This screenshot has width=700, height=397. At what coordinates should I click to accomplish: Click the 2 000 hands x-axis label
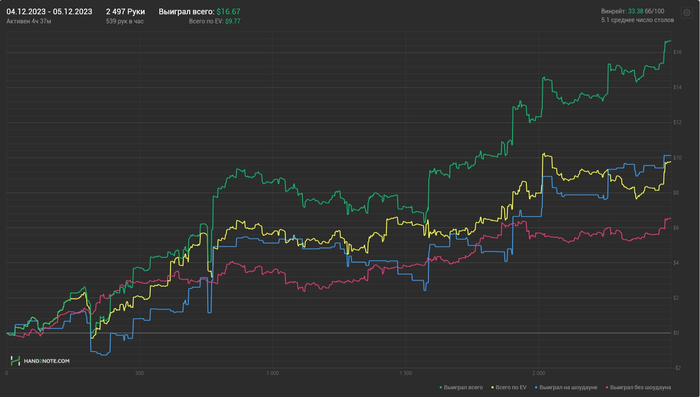(538, 373)
